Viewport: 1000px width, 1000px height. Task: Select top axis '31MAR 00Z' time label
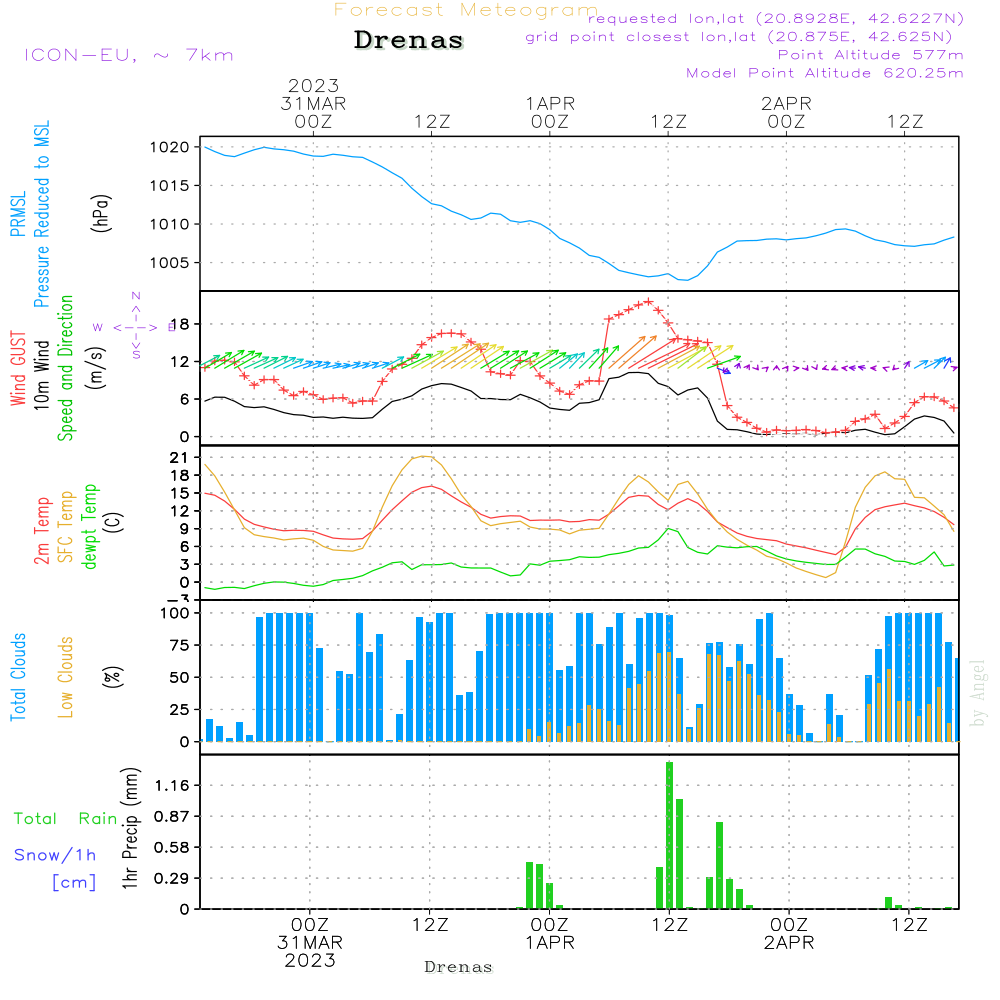click(313, 112)
